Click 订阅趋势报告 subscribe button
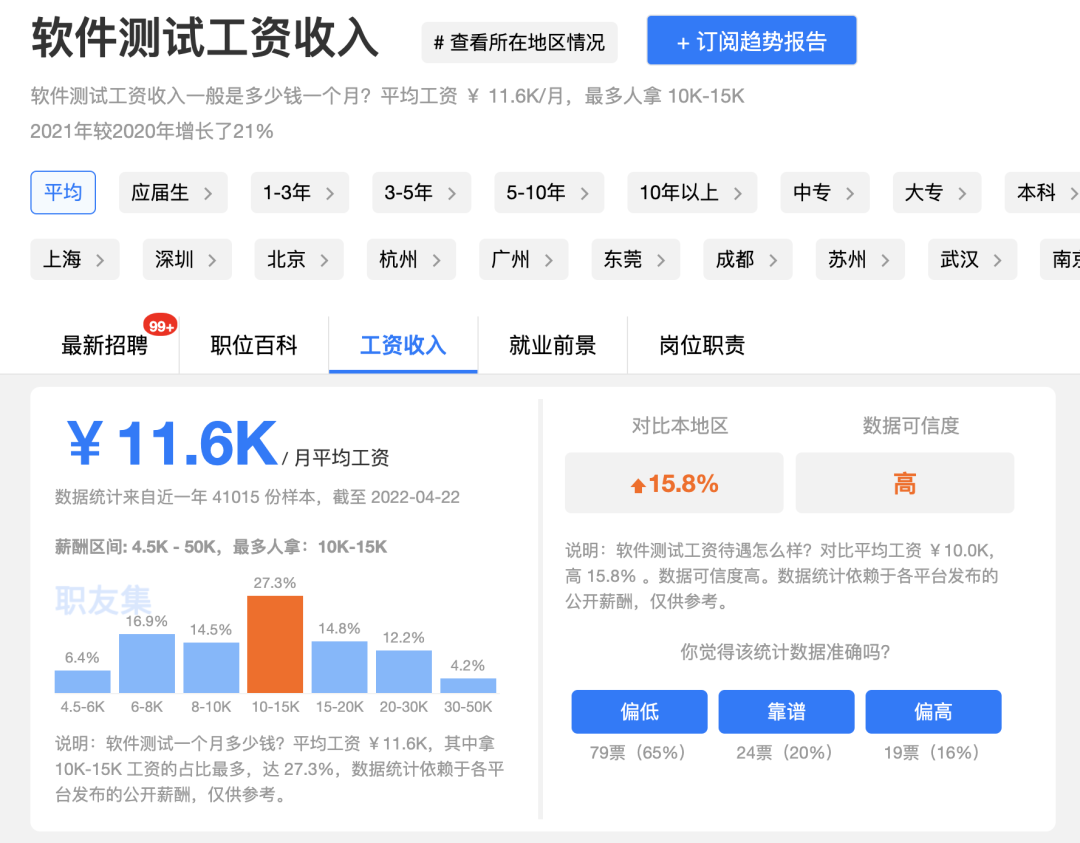Viewport: 1080px width, 843px height. click(x=751, y=41)
